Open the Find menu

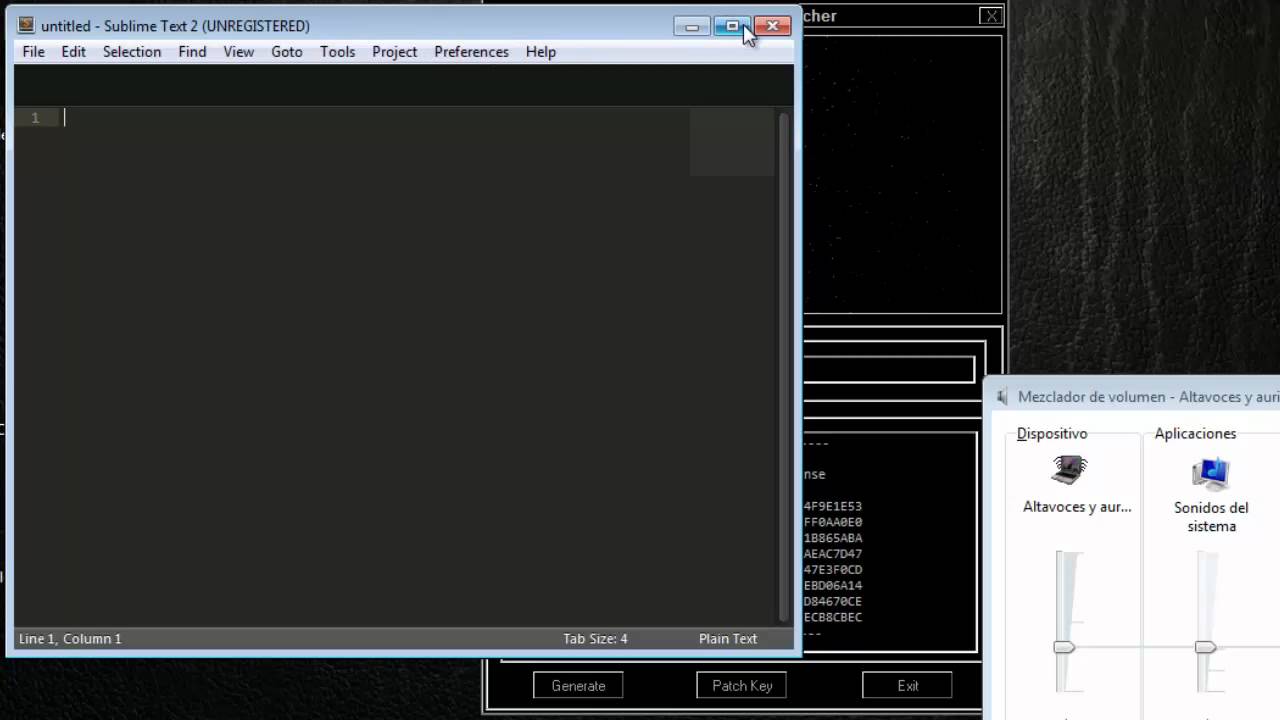(192, 52)
